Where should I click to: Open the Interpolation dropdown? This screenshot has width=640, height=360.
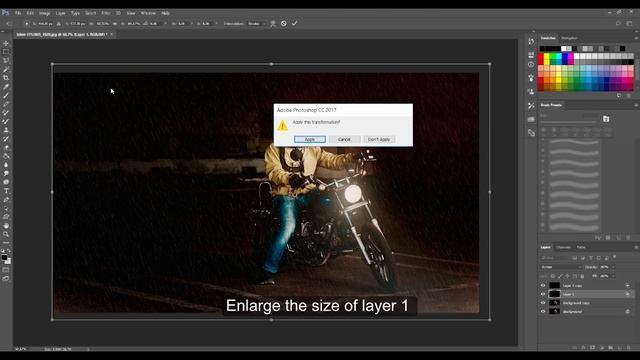click(257, 24)
